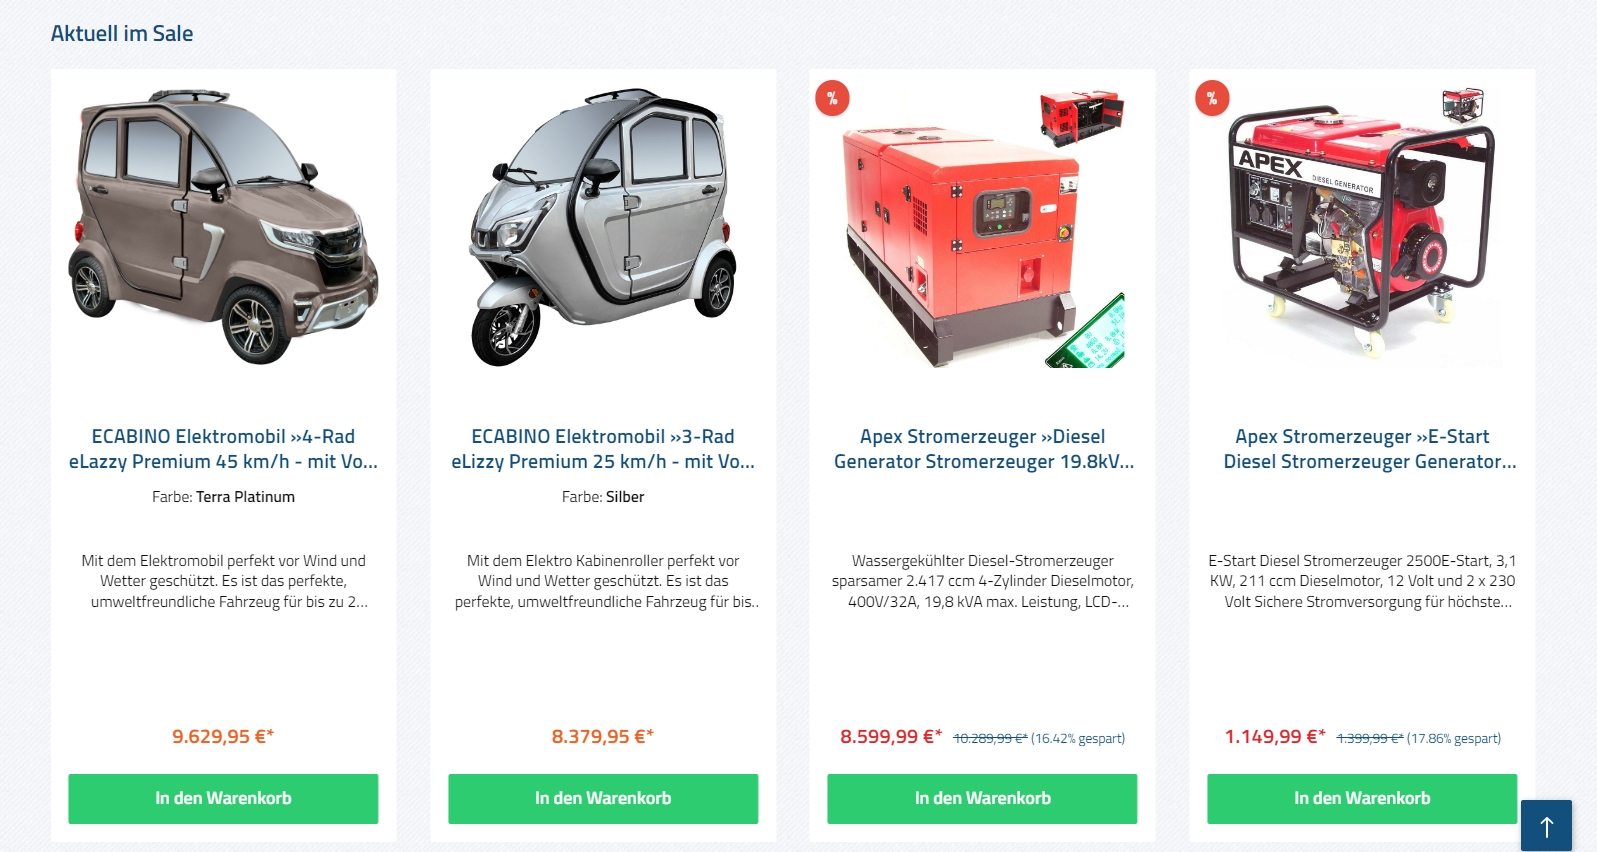Open the ECABINO Elektromobil 3-Rad title link

(x=603, y=449)
